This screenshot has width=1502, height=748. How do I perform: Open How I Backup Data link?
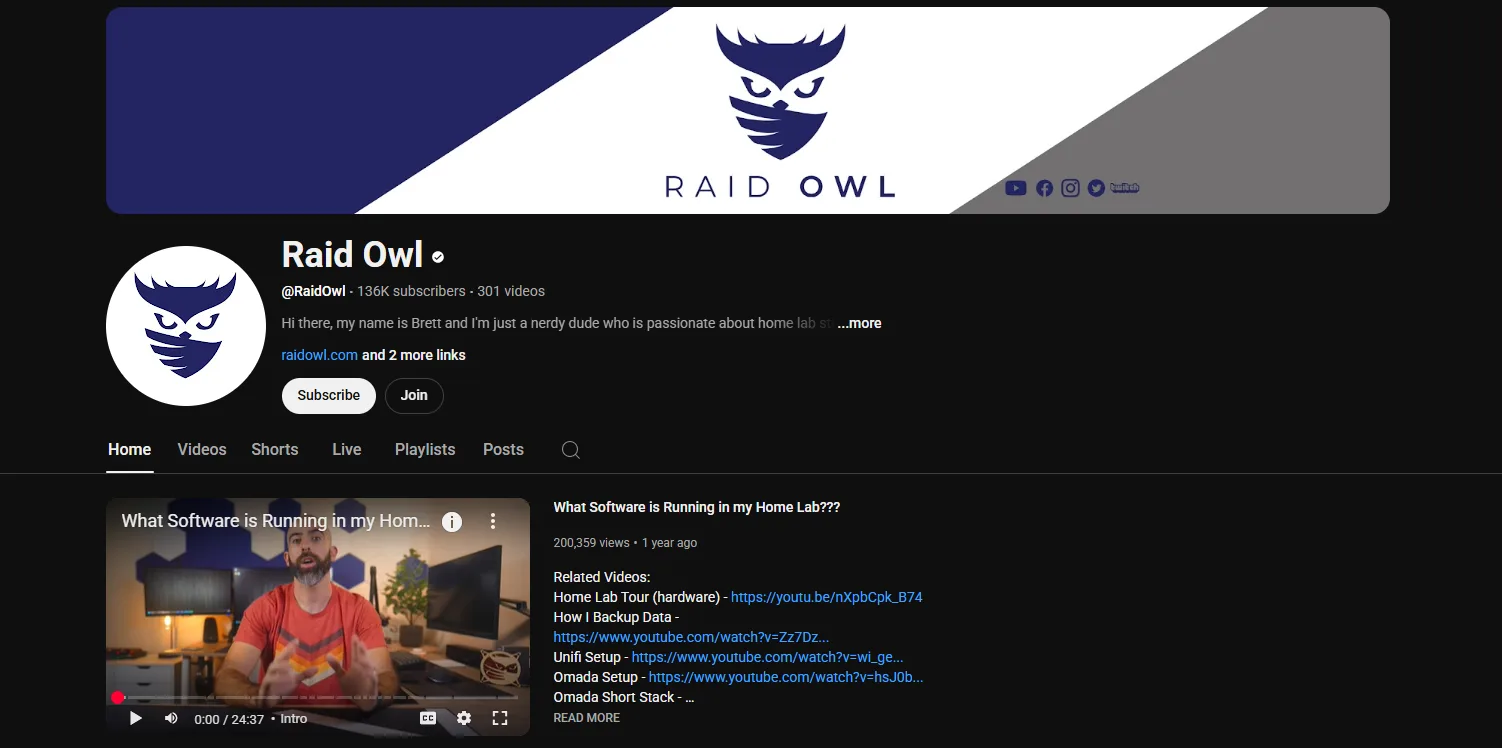click(x=691, y=637)
